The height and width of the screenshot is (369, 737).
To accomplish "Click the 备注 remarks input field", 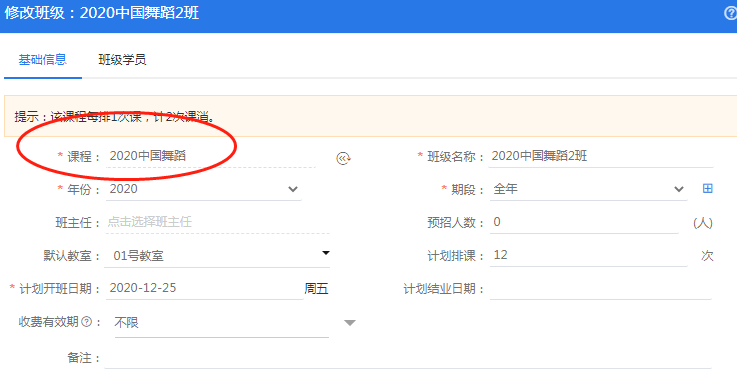I will [408, 358].
